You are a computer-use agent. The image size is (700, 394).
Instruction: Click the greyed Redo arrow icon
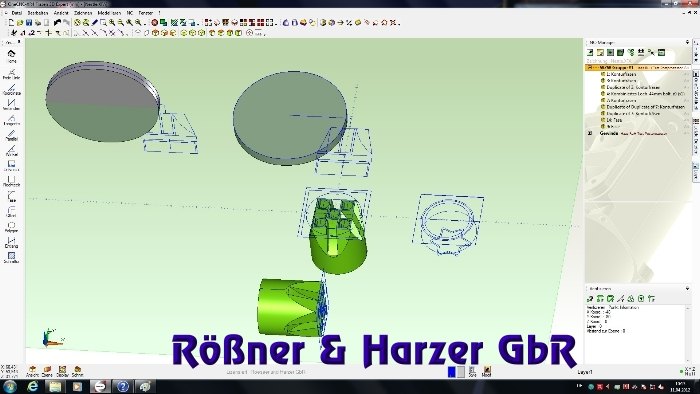point(67,22)
